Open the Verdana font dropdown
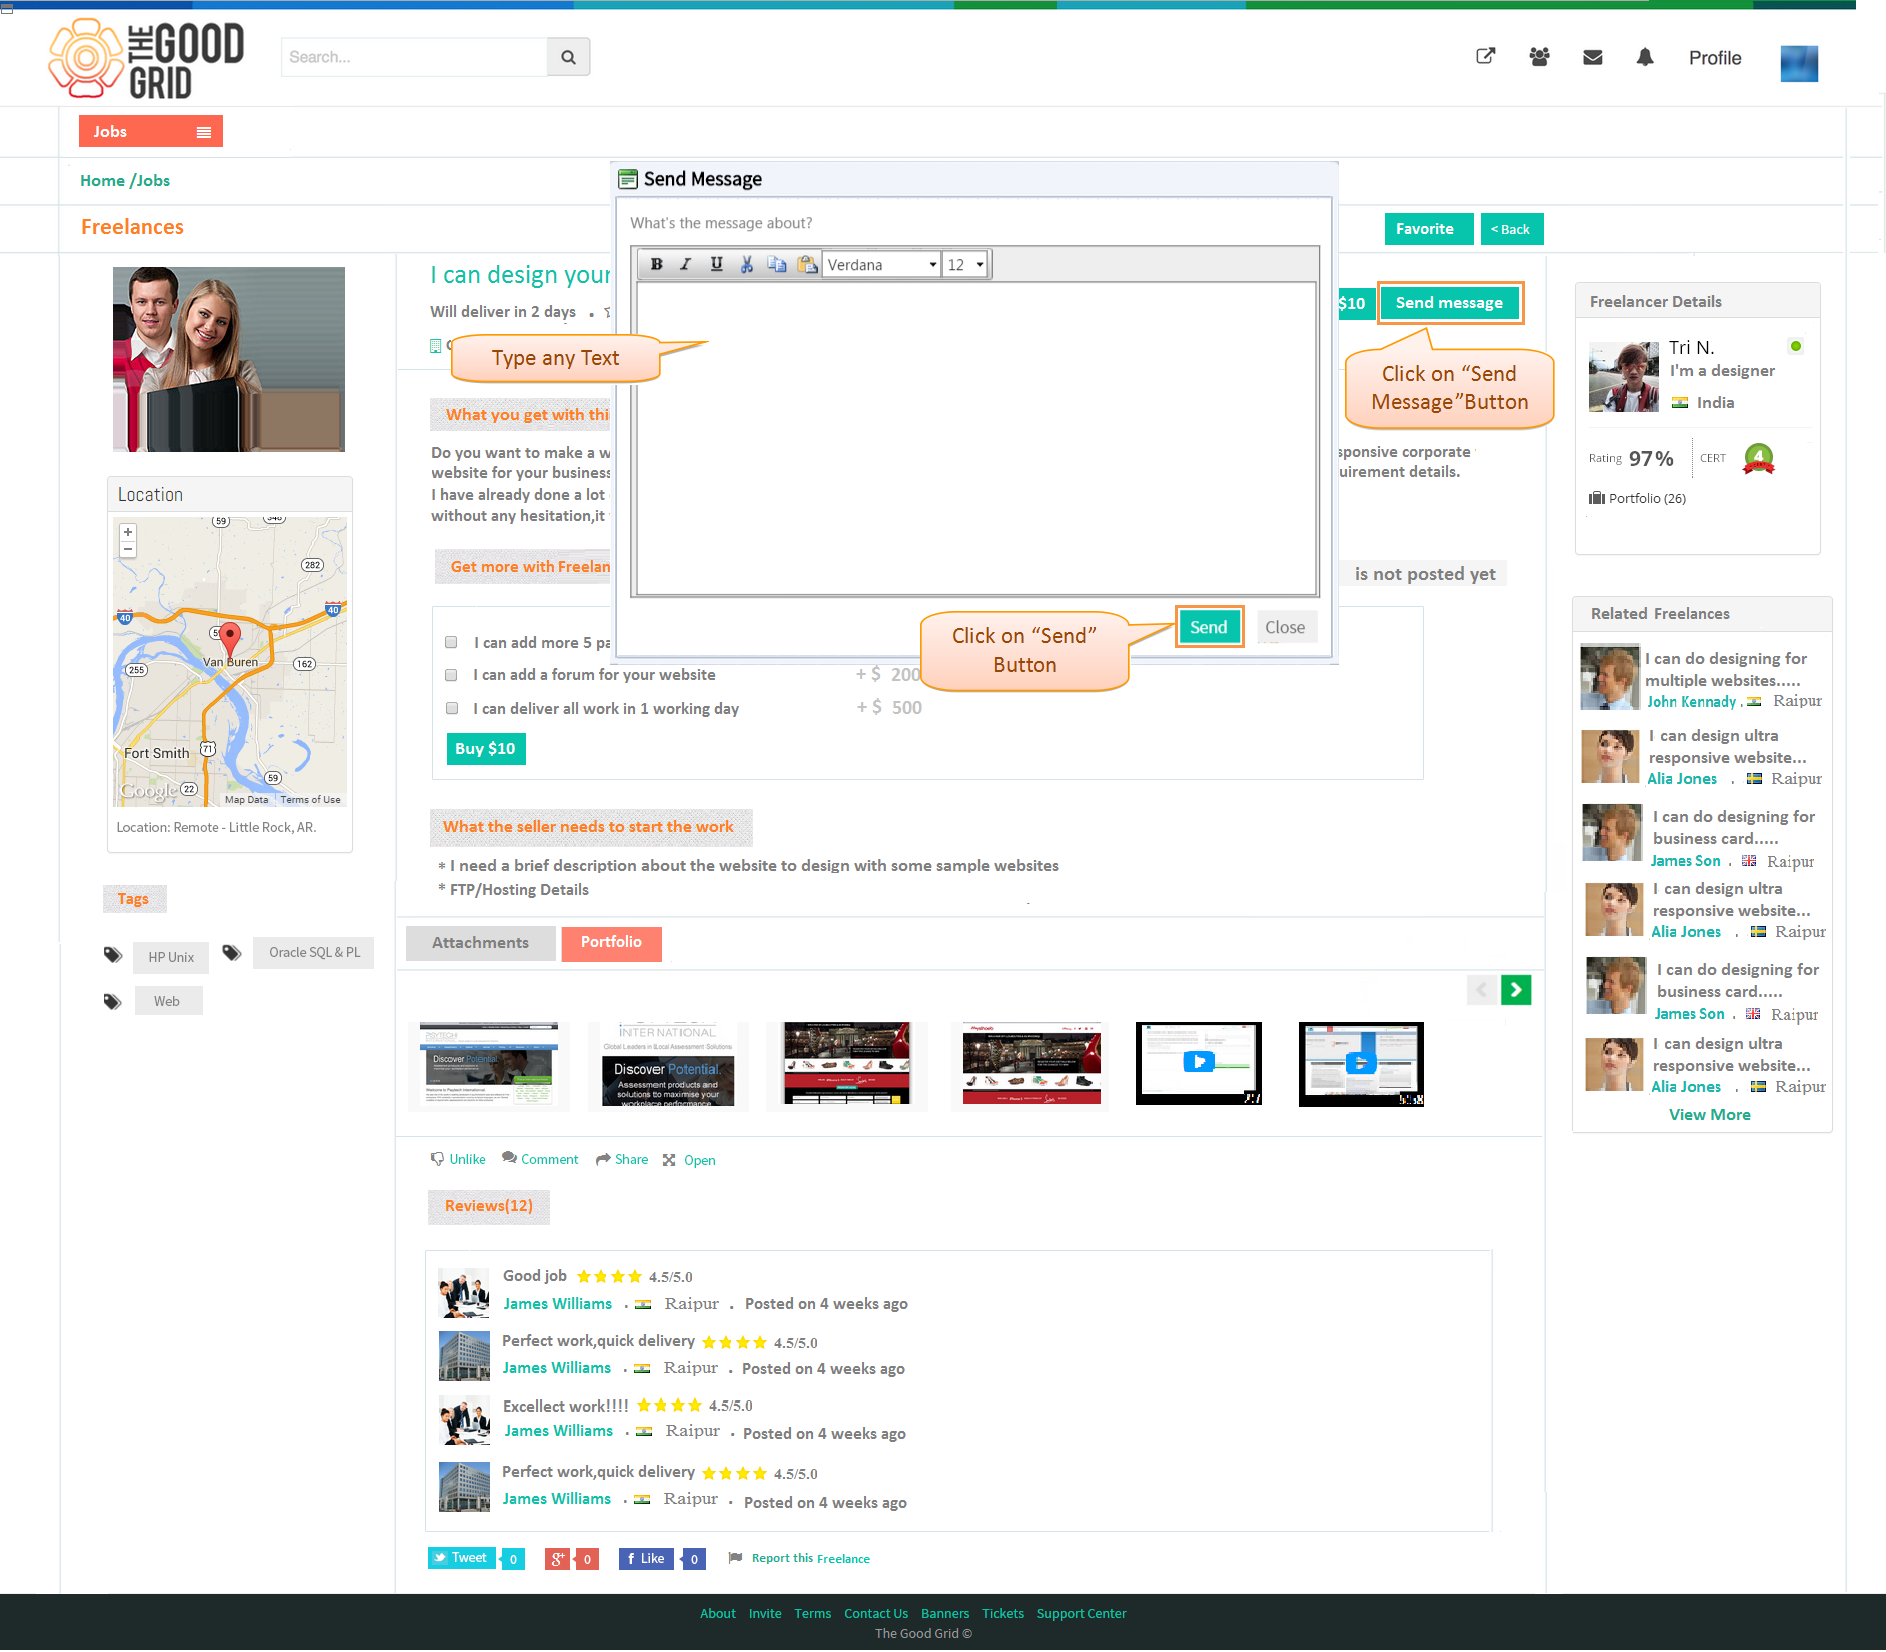1886x1652 pixels. [x=882, y=264]
